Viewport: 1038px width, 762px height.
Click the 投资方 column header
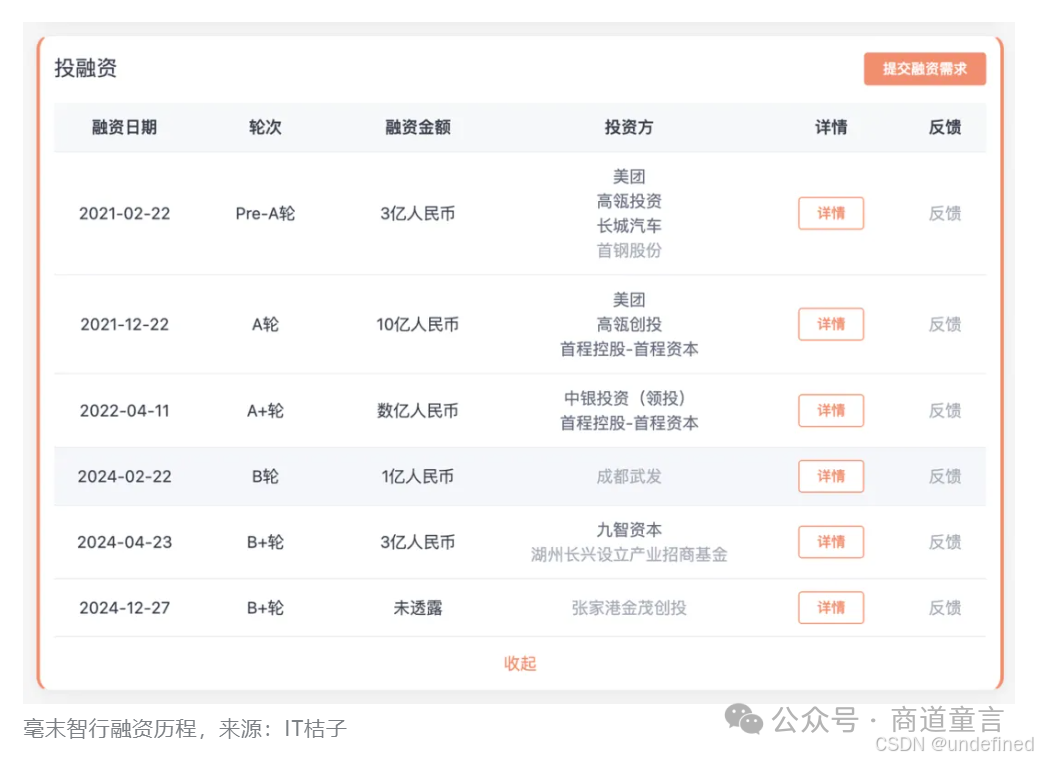[x=629, y=127]
